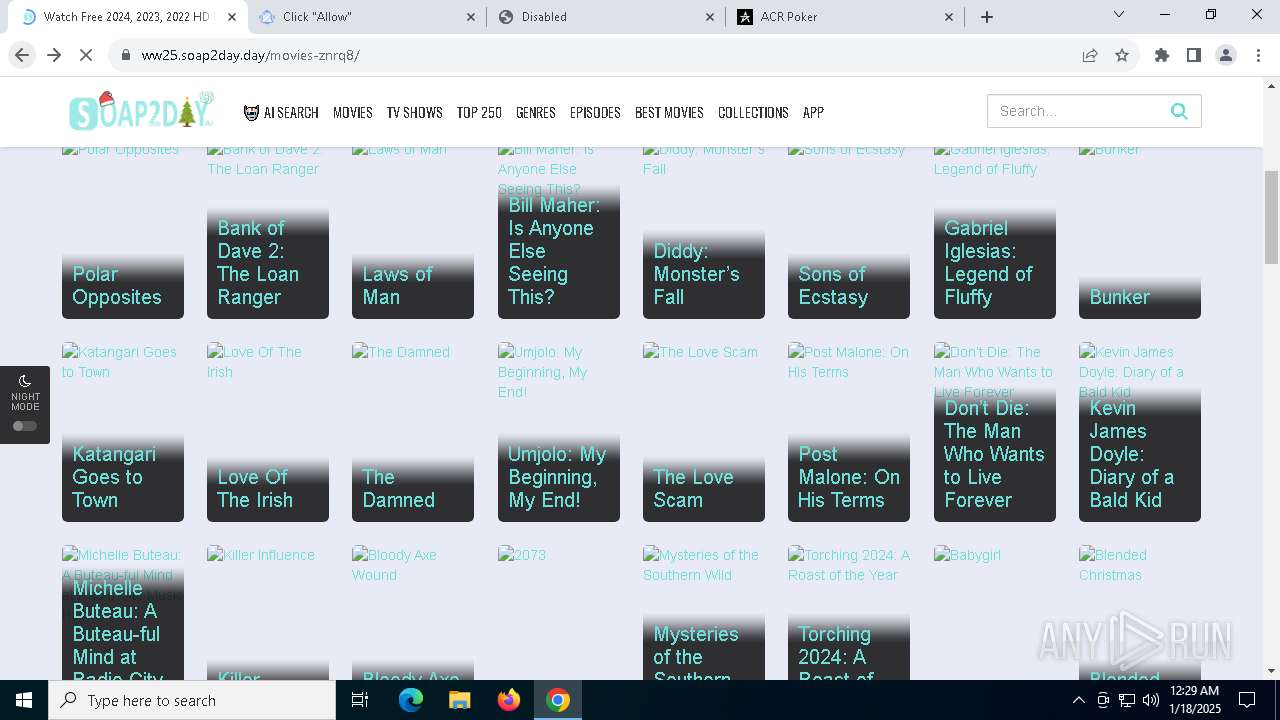1280x720 pixels.
Task: Switch to the ACR Poker tab
Action: click(845, 16)
